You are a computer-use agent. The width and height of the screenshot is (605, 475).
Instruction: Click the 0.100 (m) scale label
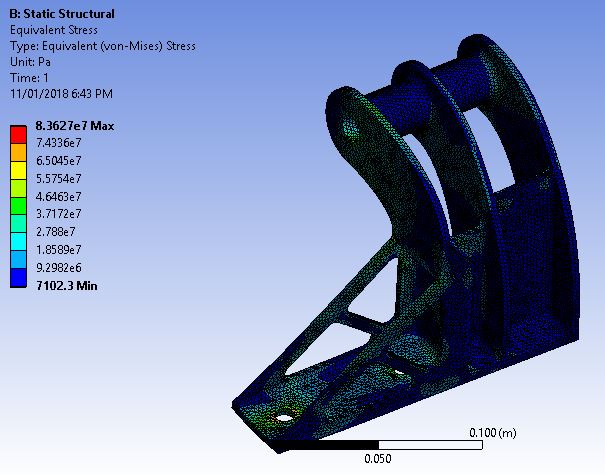tap(492, 431)
